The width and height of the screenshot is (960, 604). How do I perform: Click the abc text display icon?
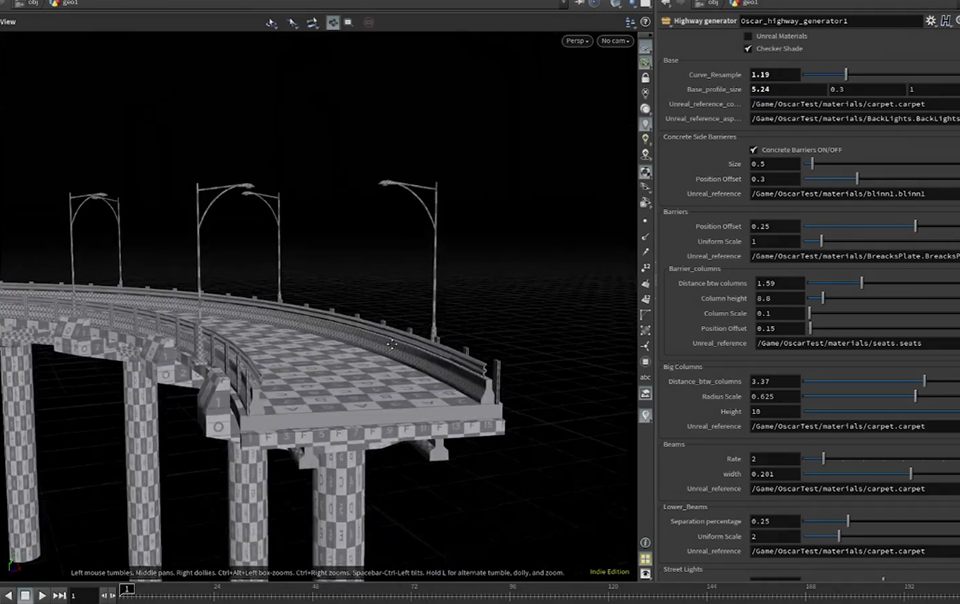pyautogui.click(x=646, y=377)
